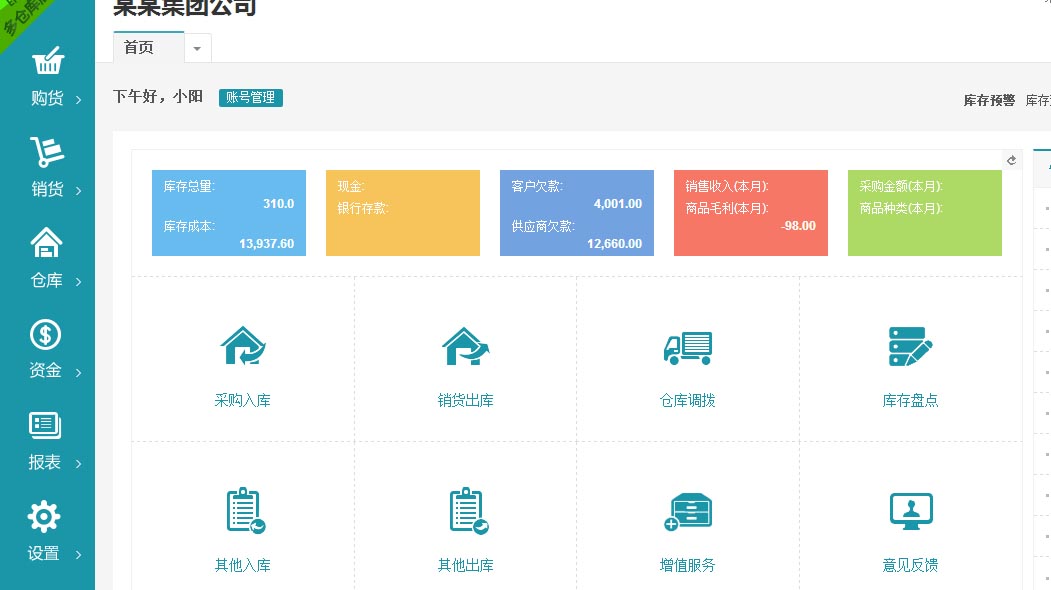This screenshot has height=590, width=1051.
Task: Expand the 报表 submenu arrow
Action: click(x=78, y=463)
